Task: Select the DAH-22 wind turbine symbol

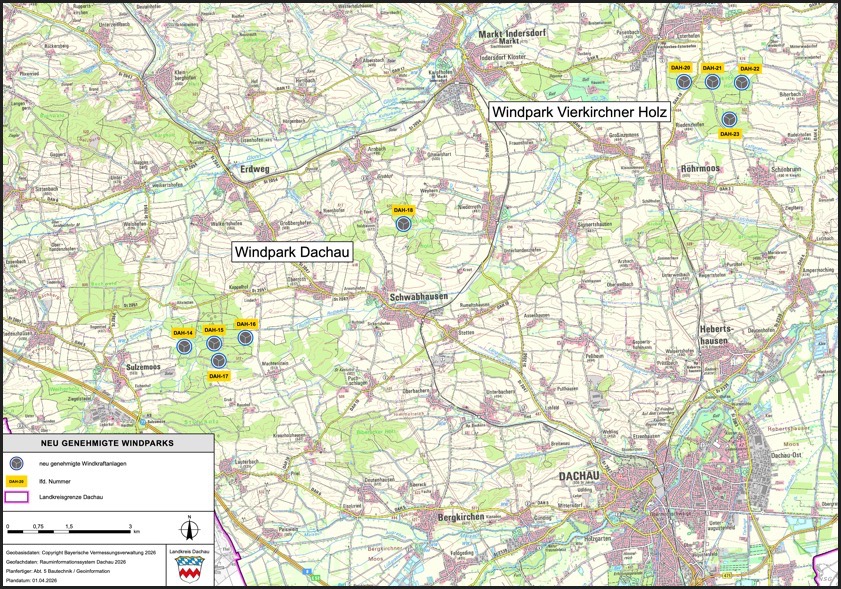Action: point(742,82)
